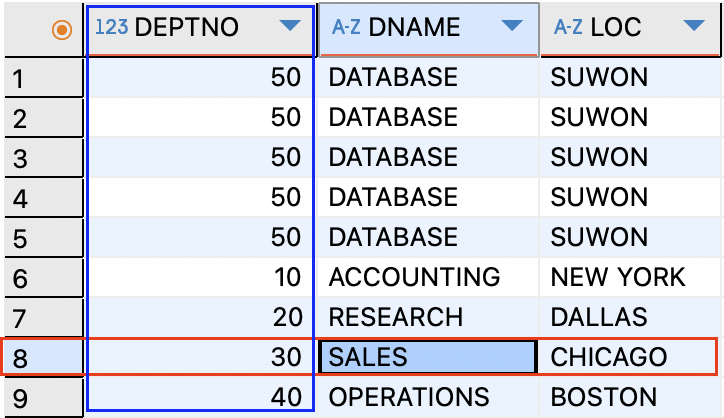Select the DNAME column header
The image size is (724, 418).
point(428,29)
